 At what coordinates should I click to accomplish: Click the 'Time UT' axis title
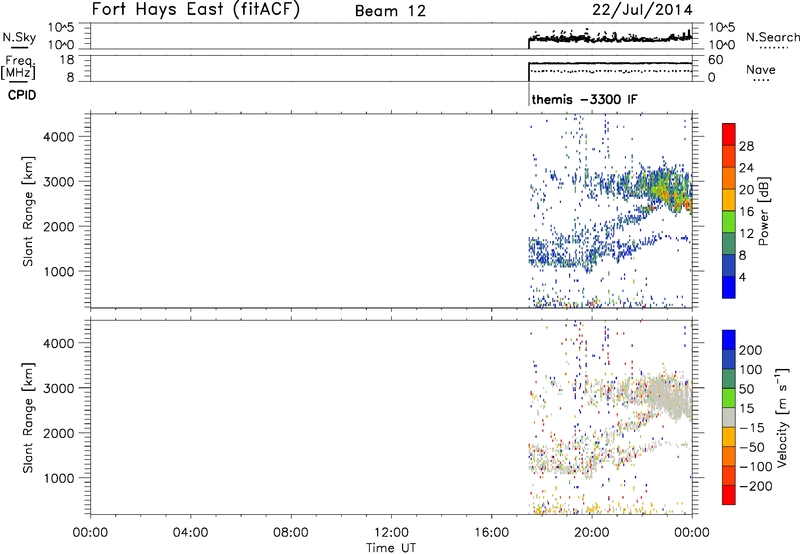(x=391, y=547)
